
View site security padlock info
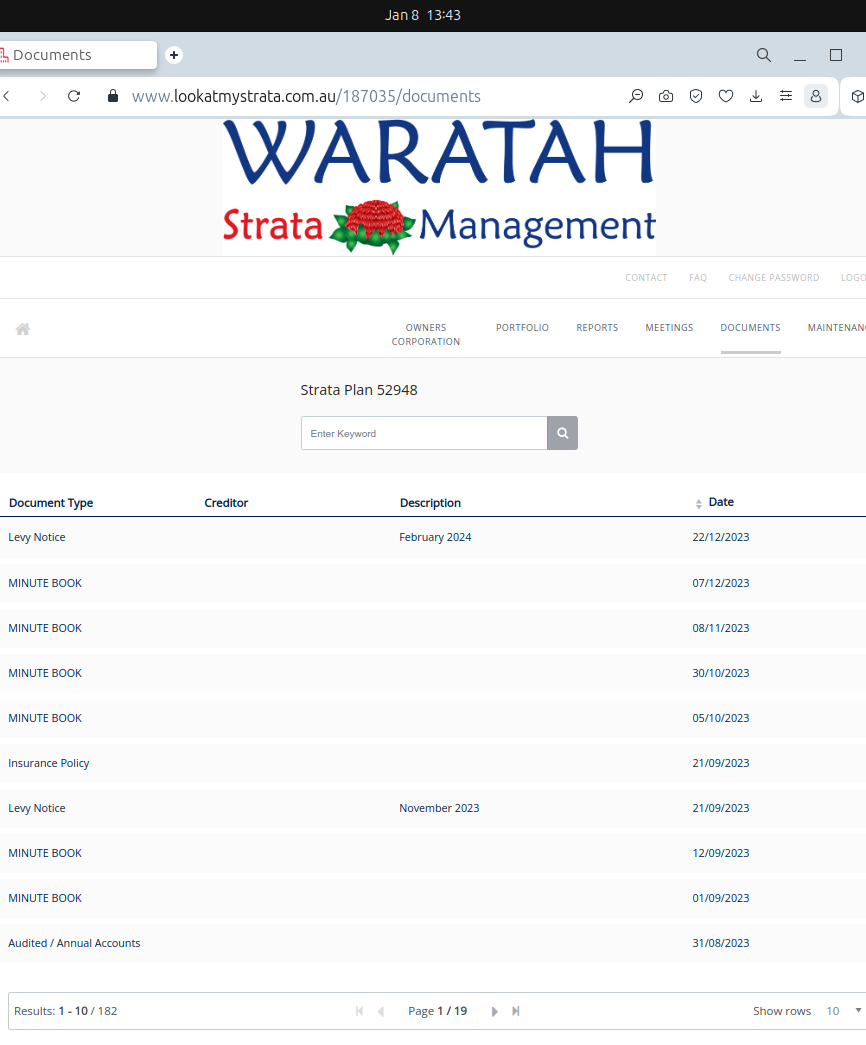[113, 96]
